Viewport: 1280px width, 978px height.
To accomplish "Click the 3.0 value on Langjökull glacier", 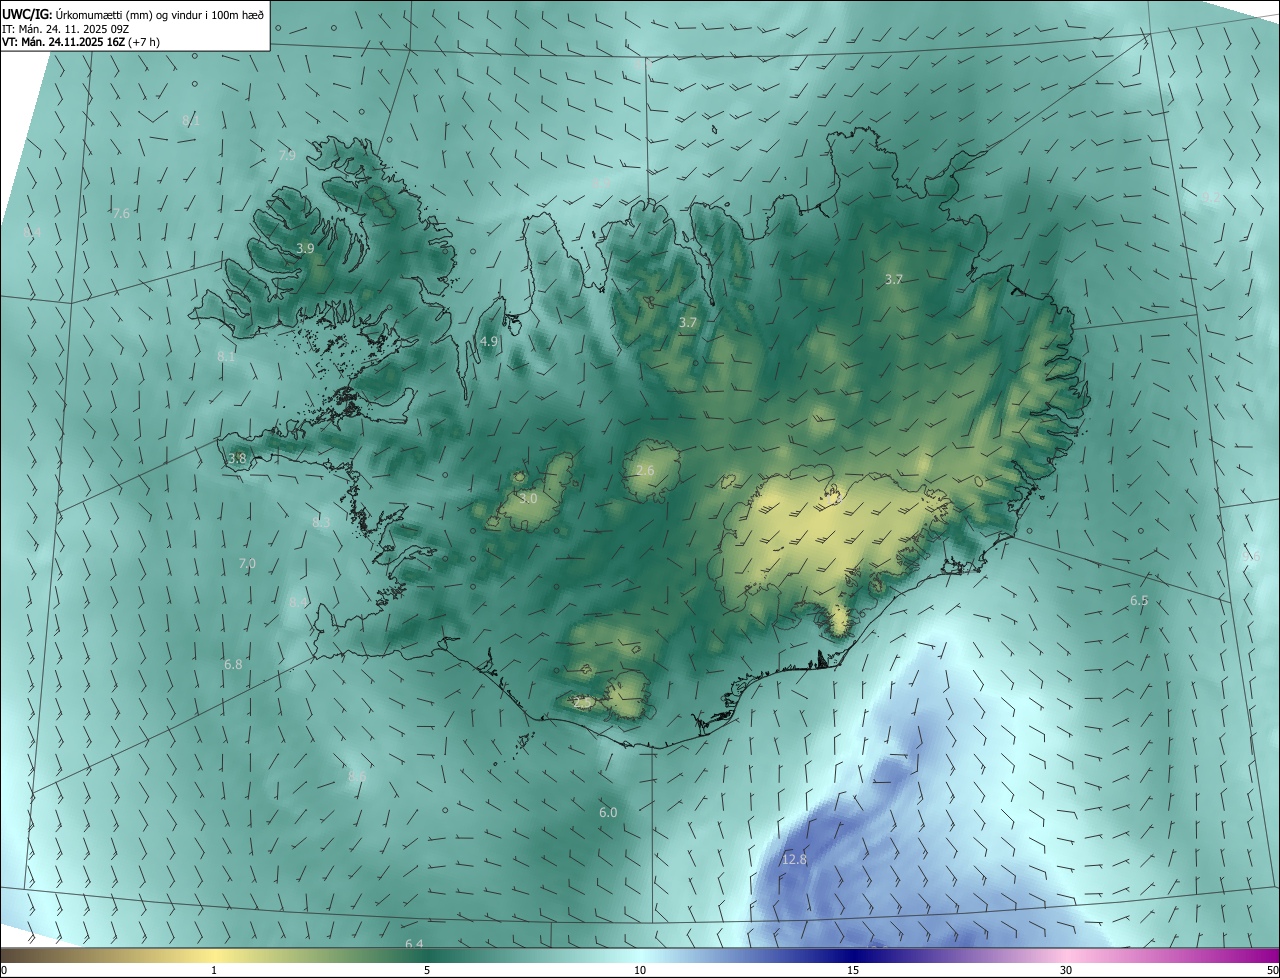I will click(x=529, y=498).
